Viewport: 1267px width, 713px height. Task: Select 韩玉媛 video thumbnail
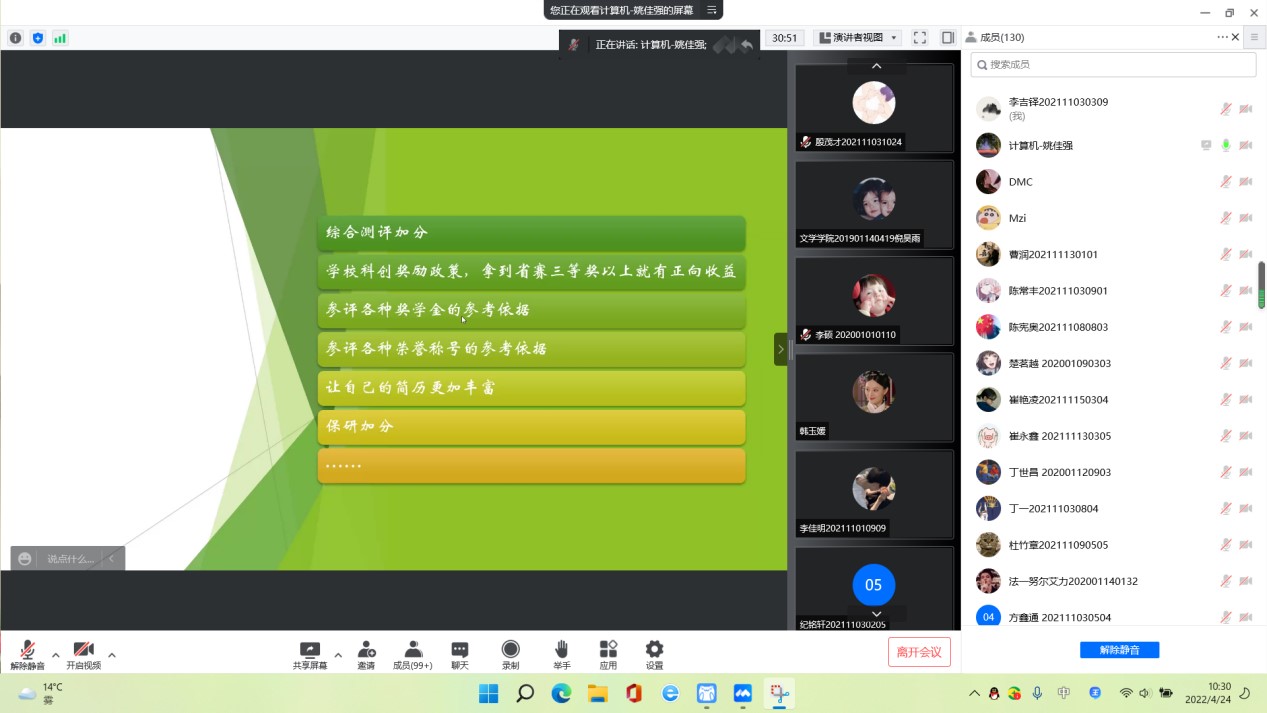point(875,398)
